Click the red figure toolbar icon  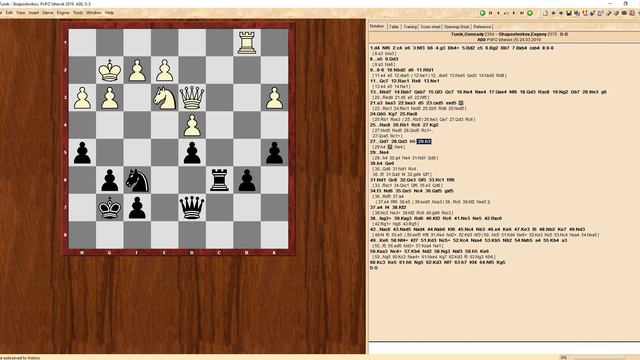tap(585, 13)
